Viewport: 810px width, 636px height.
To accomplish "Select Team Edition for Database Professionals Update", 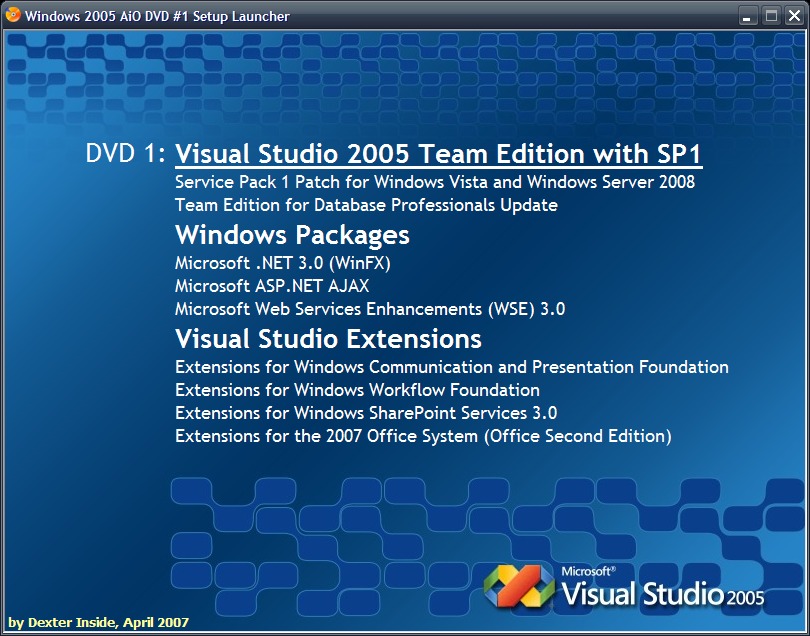I will (366, 205).
